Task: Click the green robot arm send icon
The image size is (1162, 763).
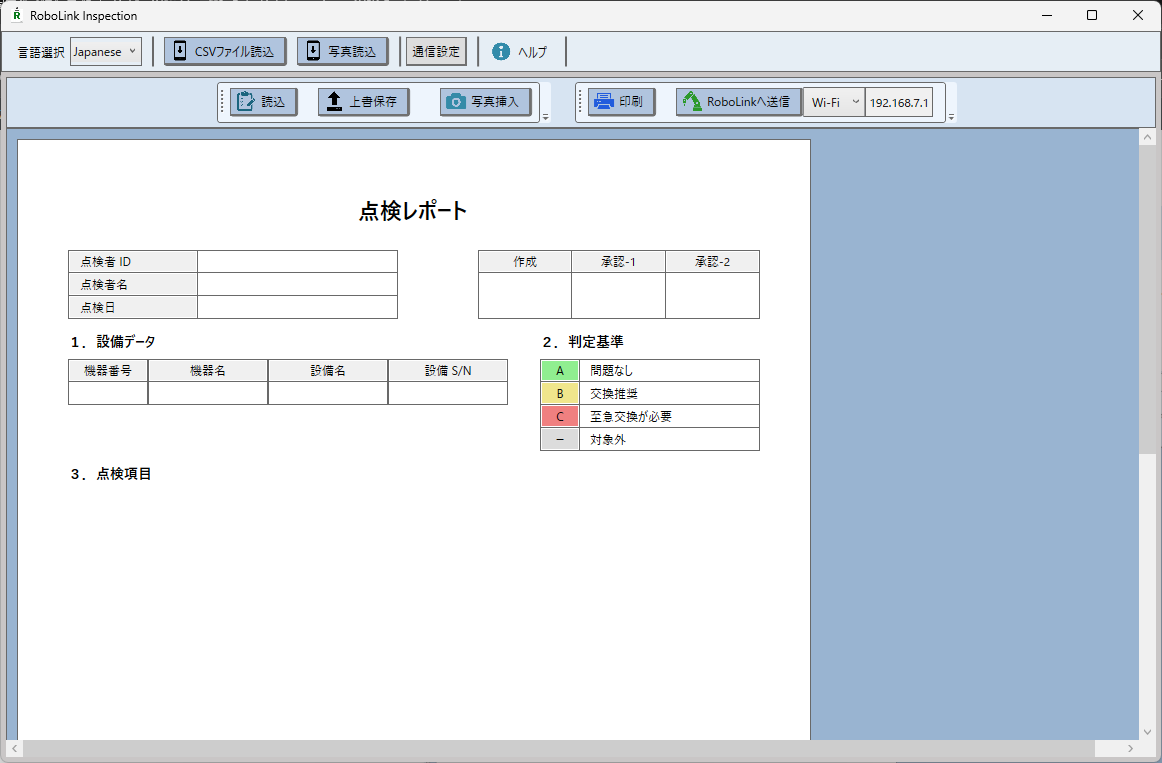Action: 692,101
